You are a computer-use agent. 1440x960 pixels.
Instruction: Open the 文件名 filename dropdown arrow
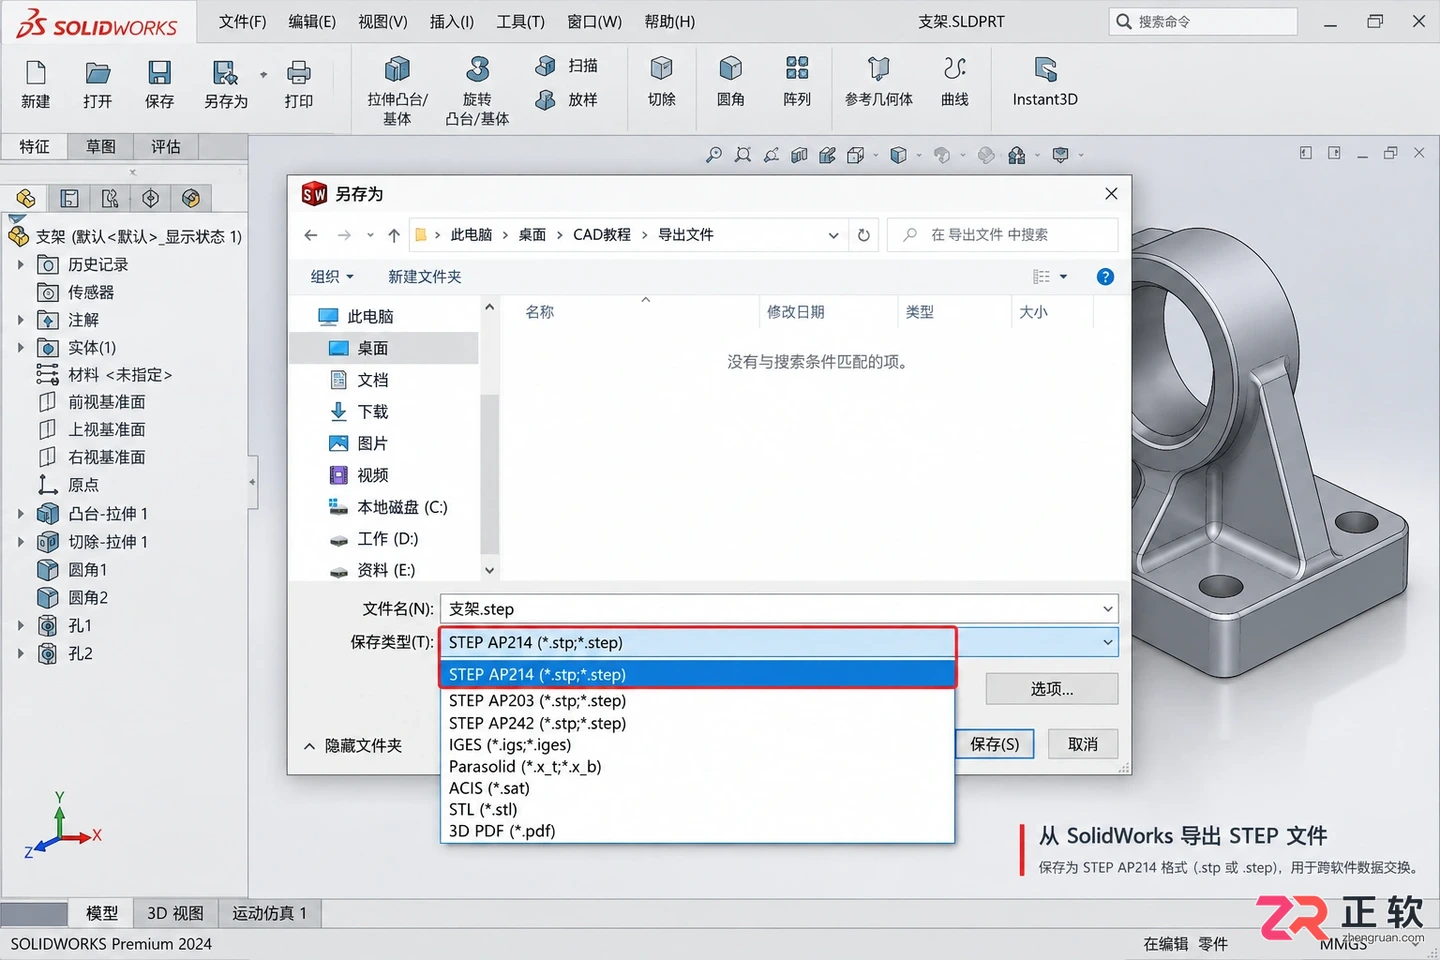pos(1107,609)
